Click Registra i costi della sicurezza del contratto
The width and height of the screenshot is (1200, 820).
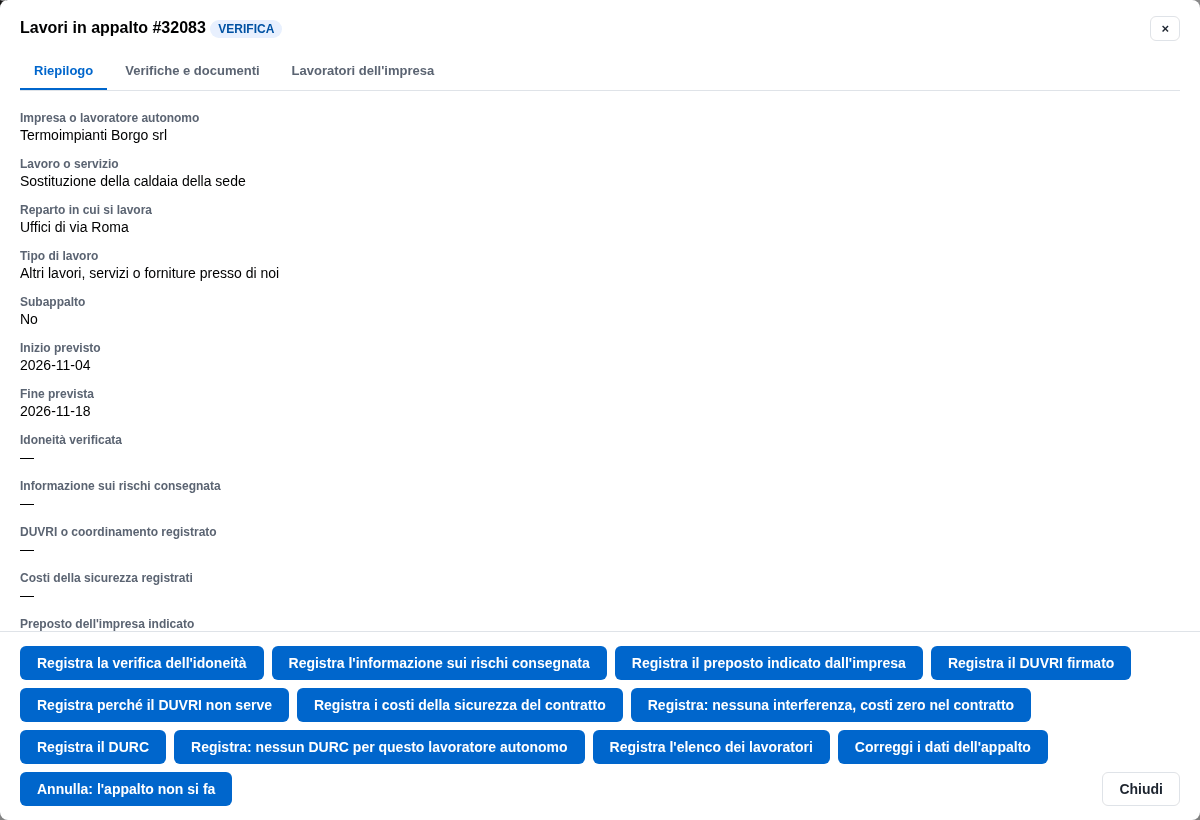pyautogui.click(x=460, y=705)
